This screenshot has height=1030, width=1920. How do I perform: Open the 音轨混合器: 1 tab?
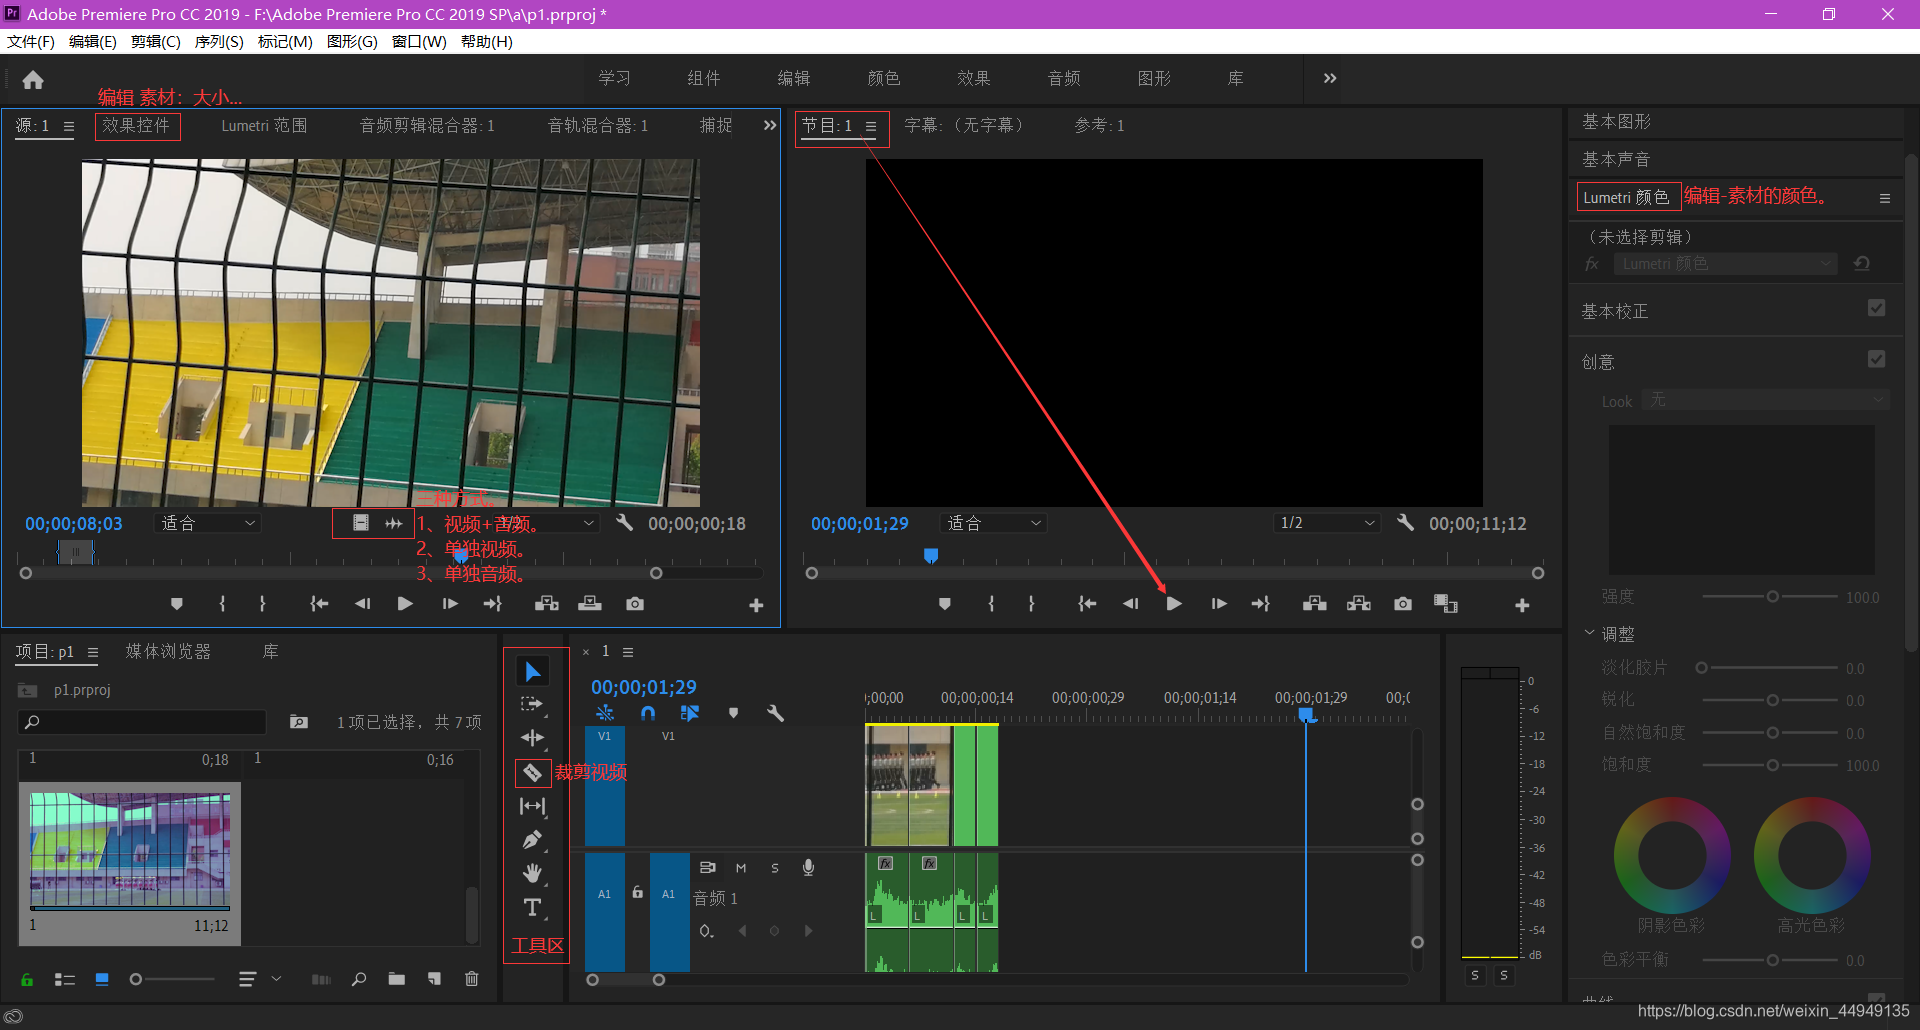598,125
